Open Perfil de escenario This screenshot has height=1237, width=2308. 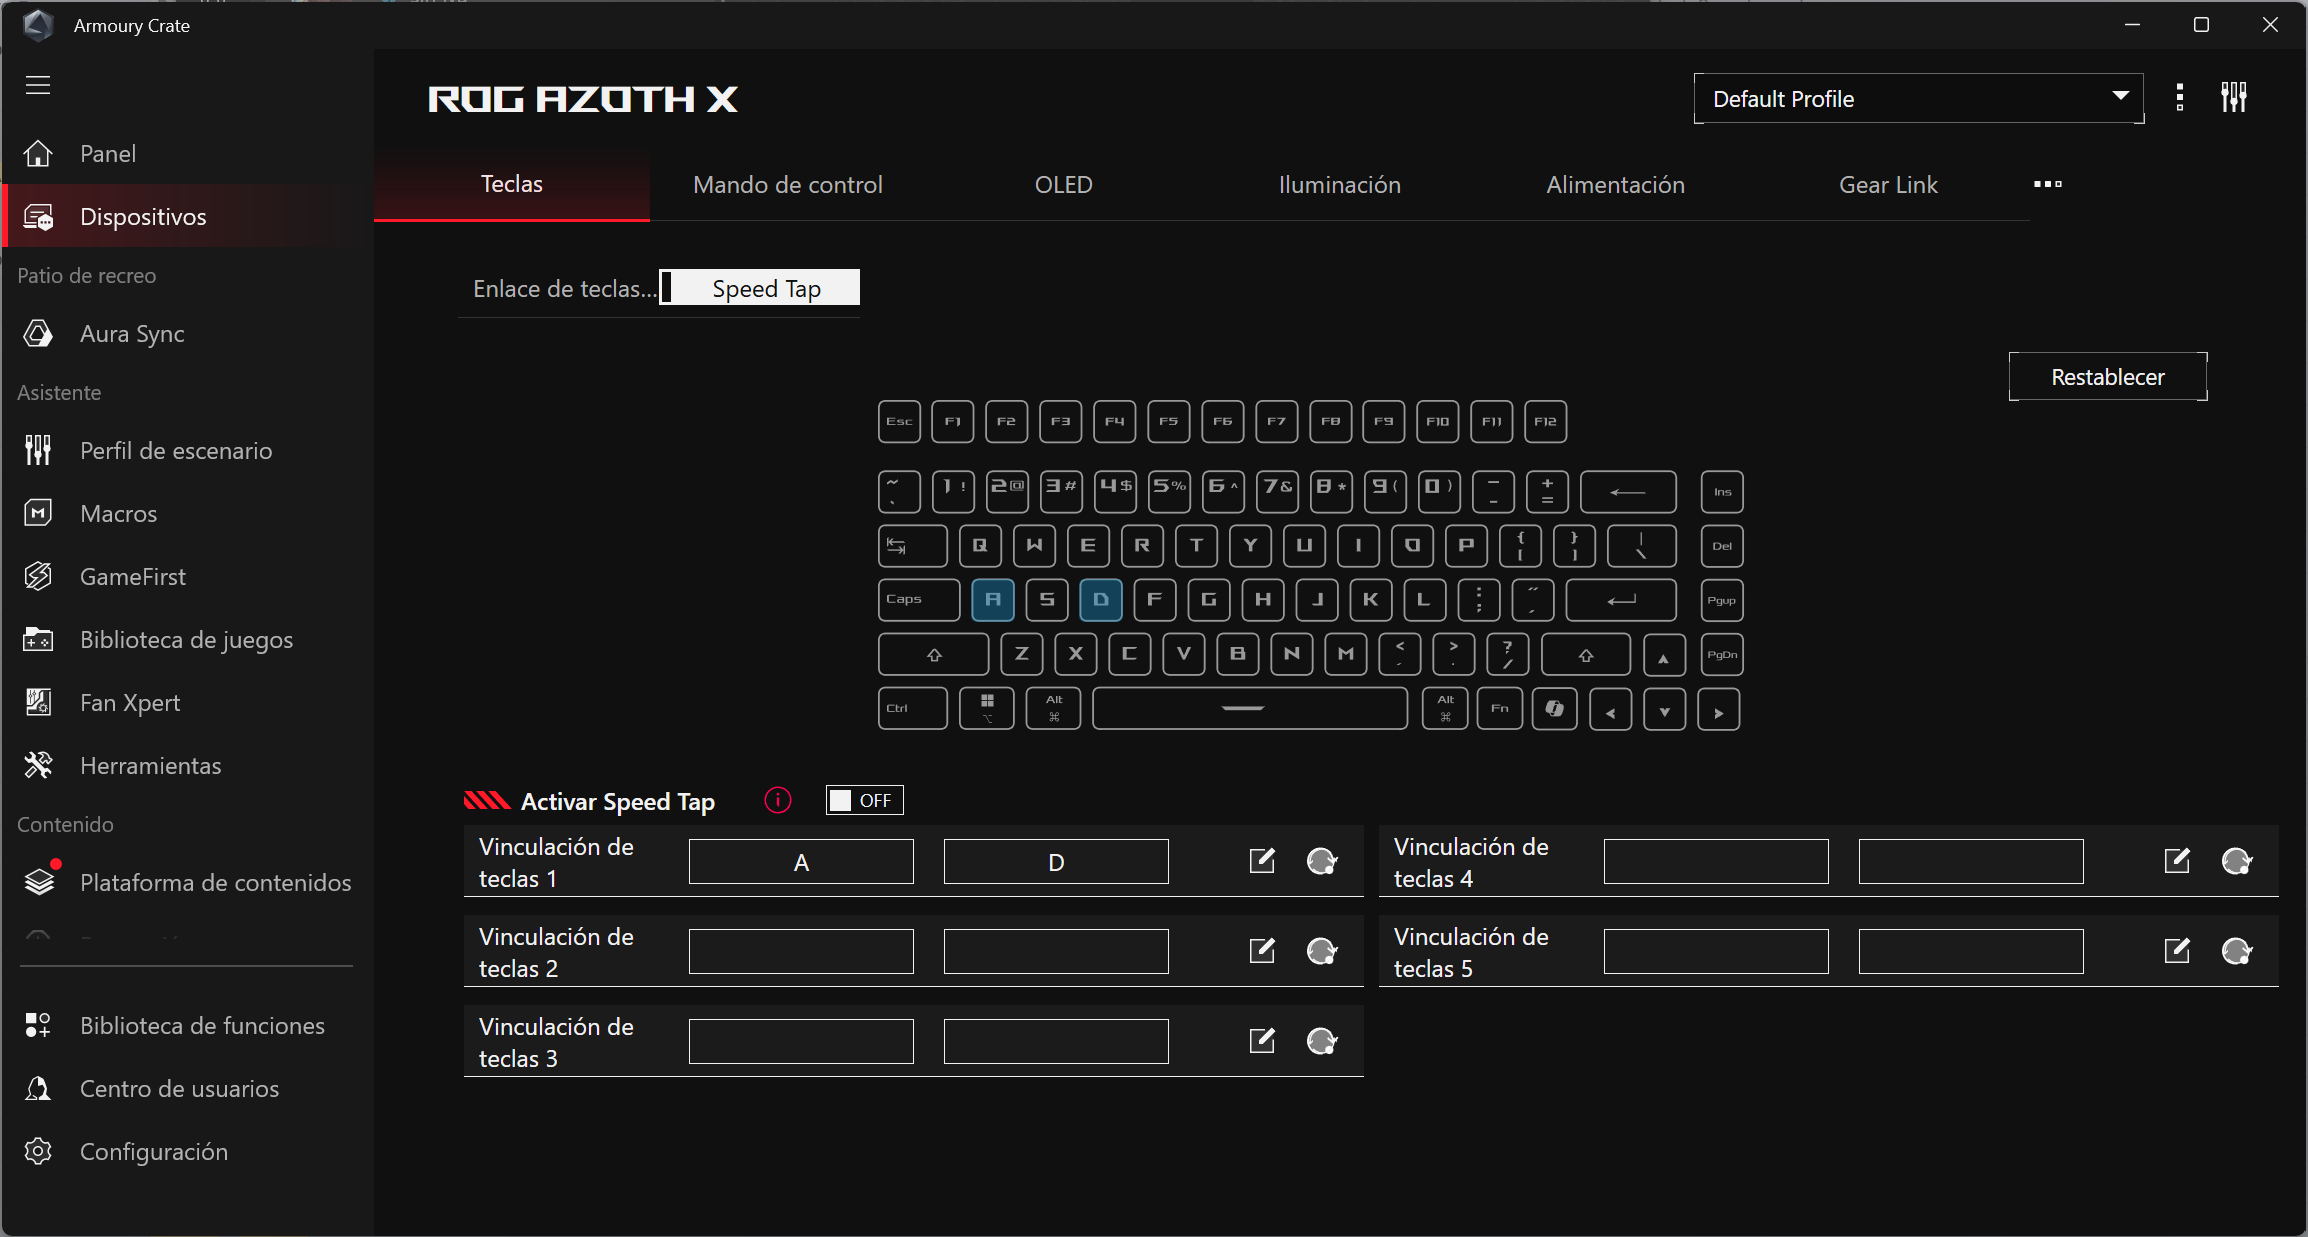[x=187, y=450]
